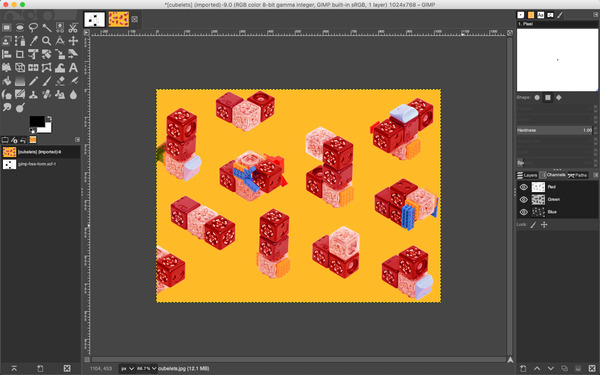Screen dimensions: 600x375
Task: Select the Scissors Select tool
Action: pos(73,28)
